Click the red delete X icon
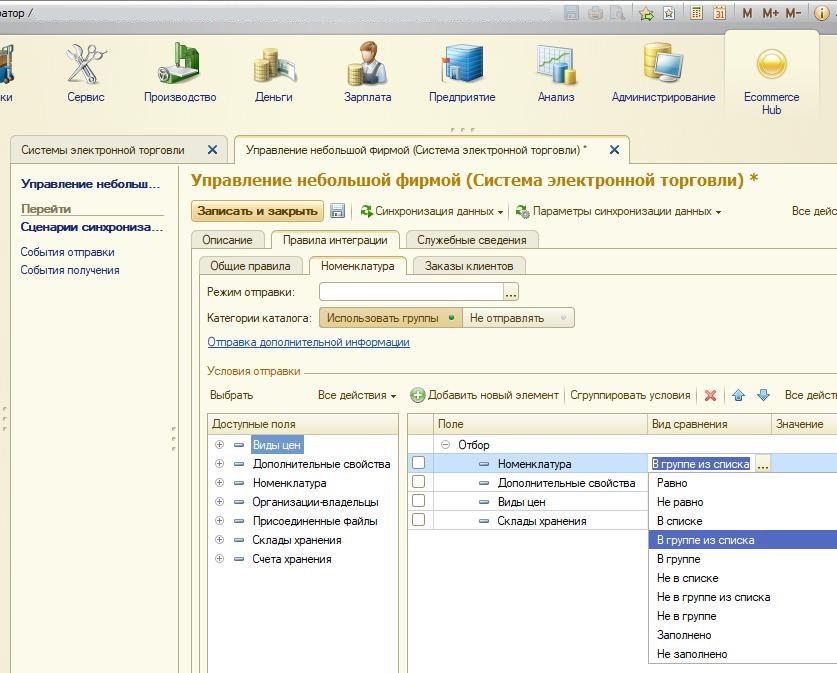Screen dimensions: 837x673 click(x=710, y=395)
